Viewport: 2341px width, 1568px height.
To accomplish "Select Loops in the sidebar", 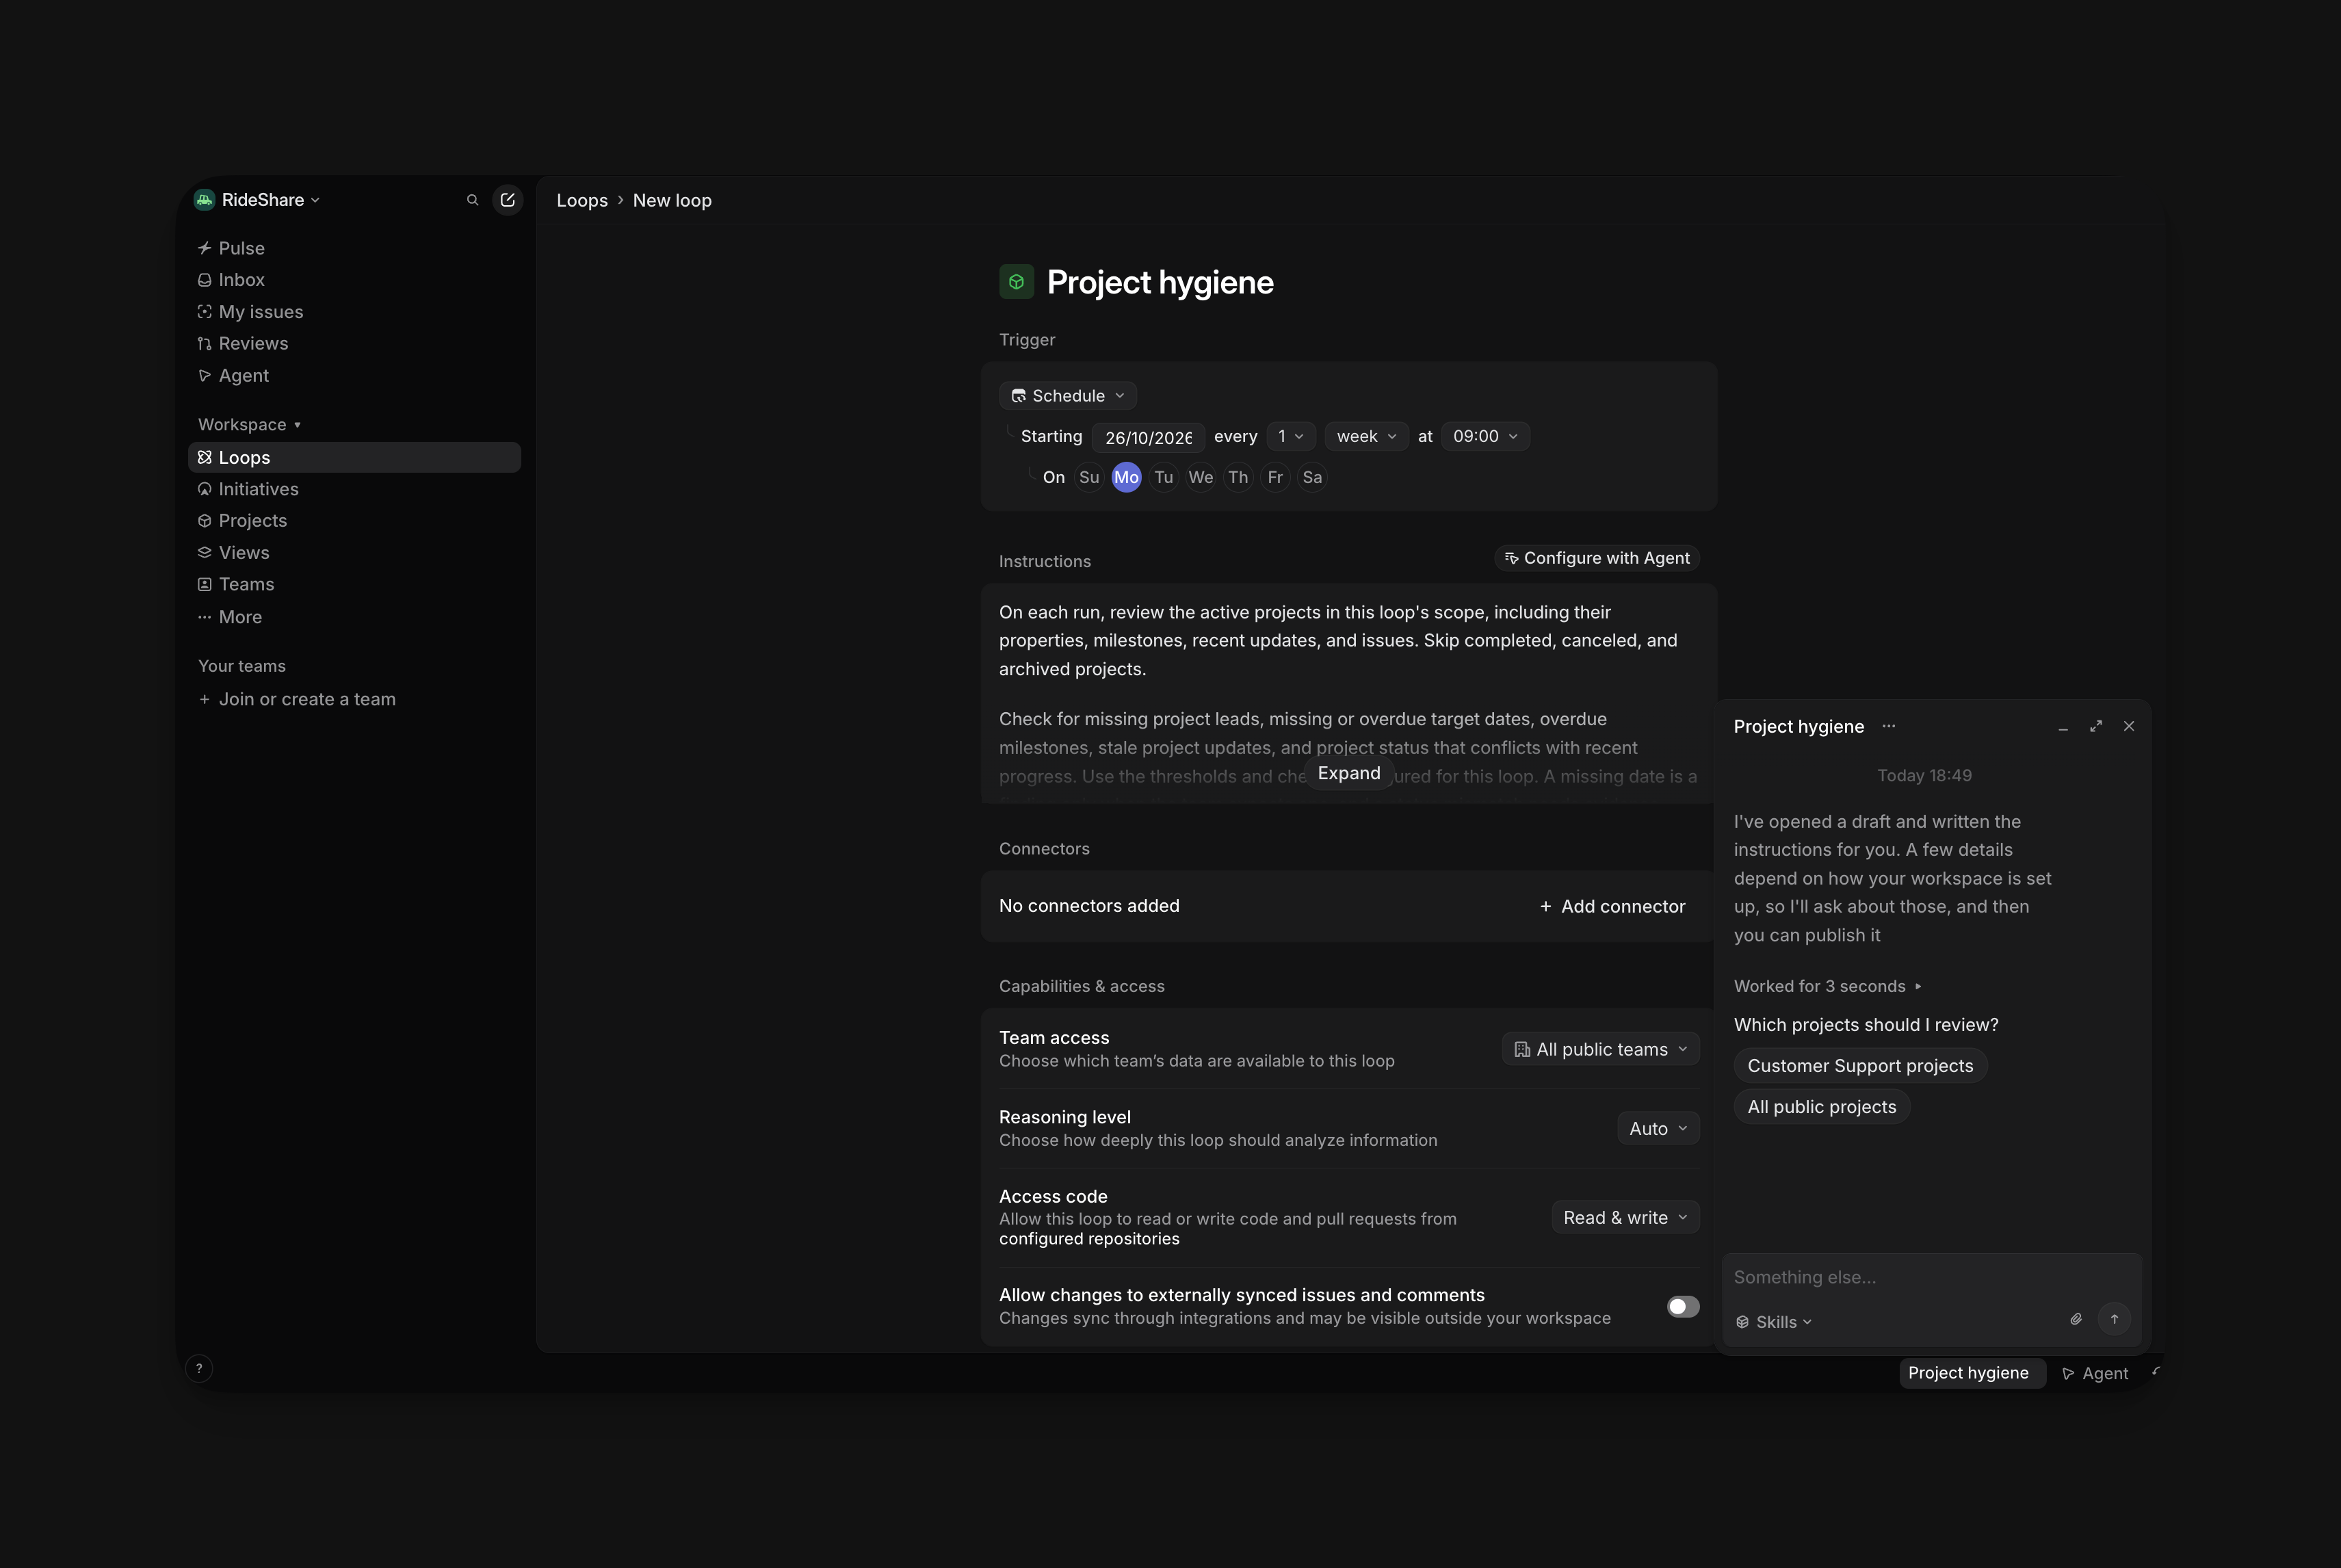I will (x=354, y=457).
